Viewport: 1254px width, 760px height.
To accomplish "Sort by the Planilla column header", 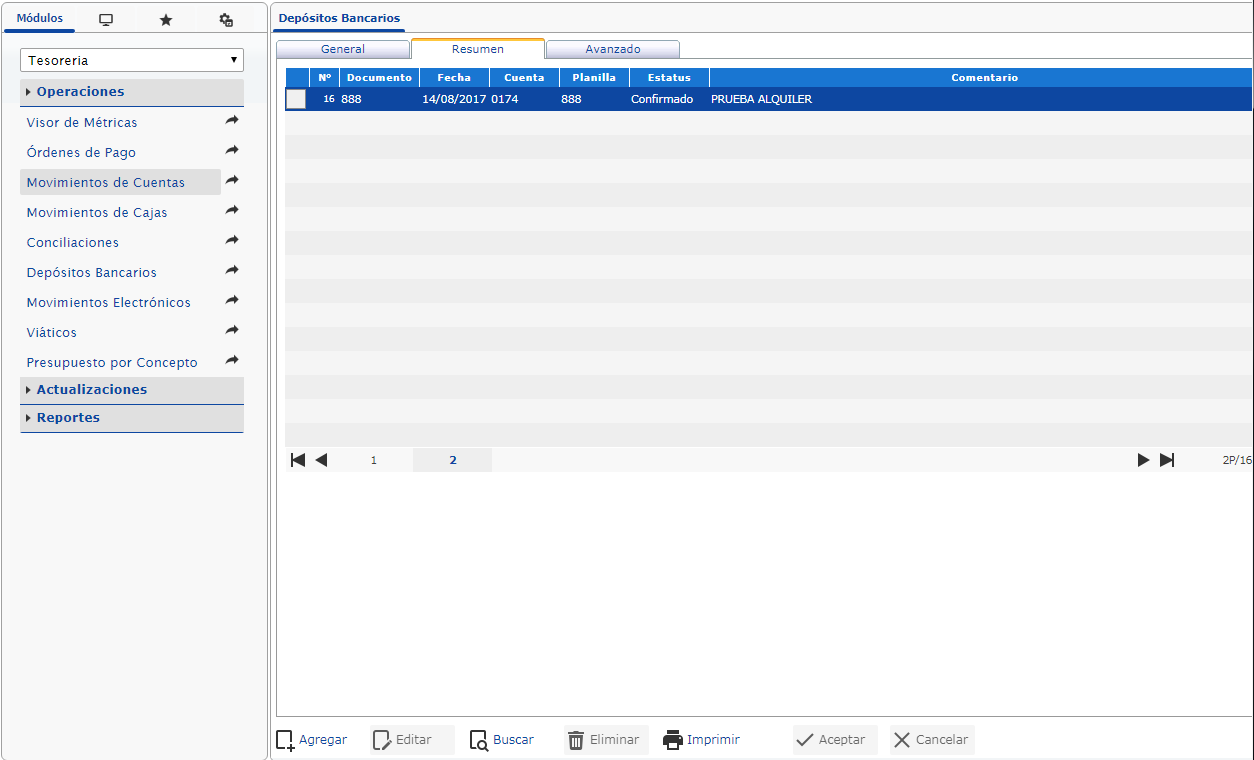I will [x=594, y=77].
